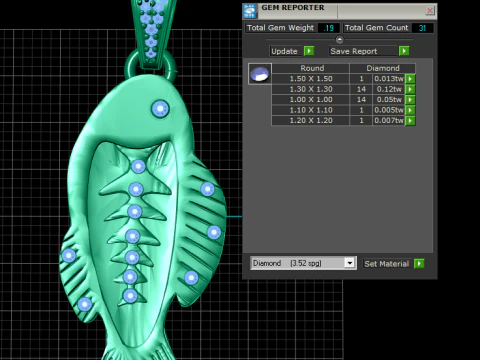The height and width of the screenshot is (360, 480).
Task: Click the green arrow next to Set Material
Action: 419,264
